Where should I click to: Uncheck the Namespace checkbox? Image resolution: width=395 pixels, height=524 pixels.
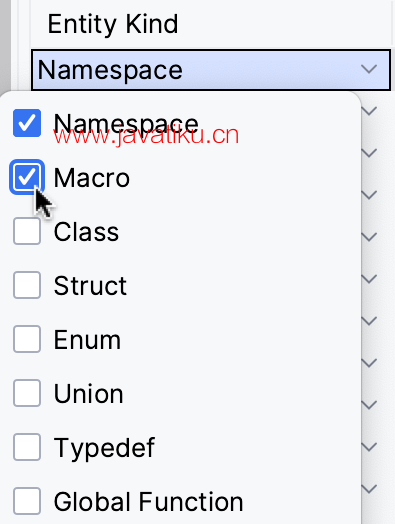pos(27,123)
